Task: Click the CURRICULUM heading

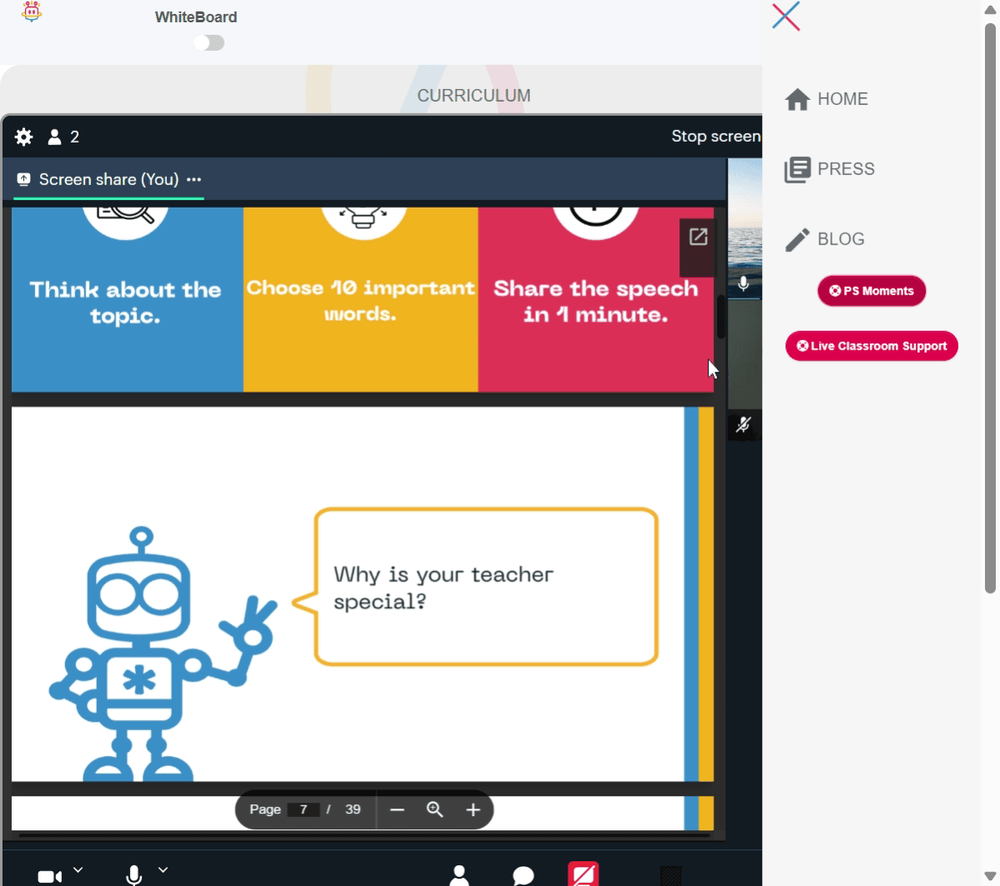Action: coord(474,96)
